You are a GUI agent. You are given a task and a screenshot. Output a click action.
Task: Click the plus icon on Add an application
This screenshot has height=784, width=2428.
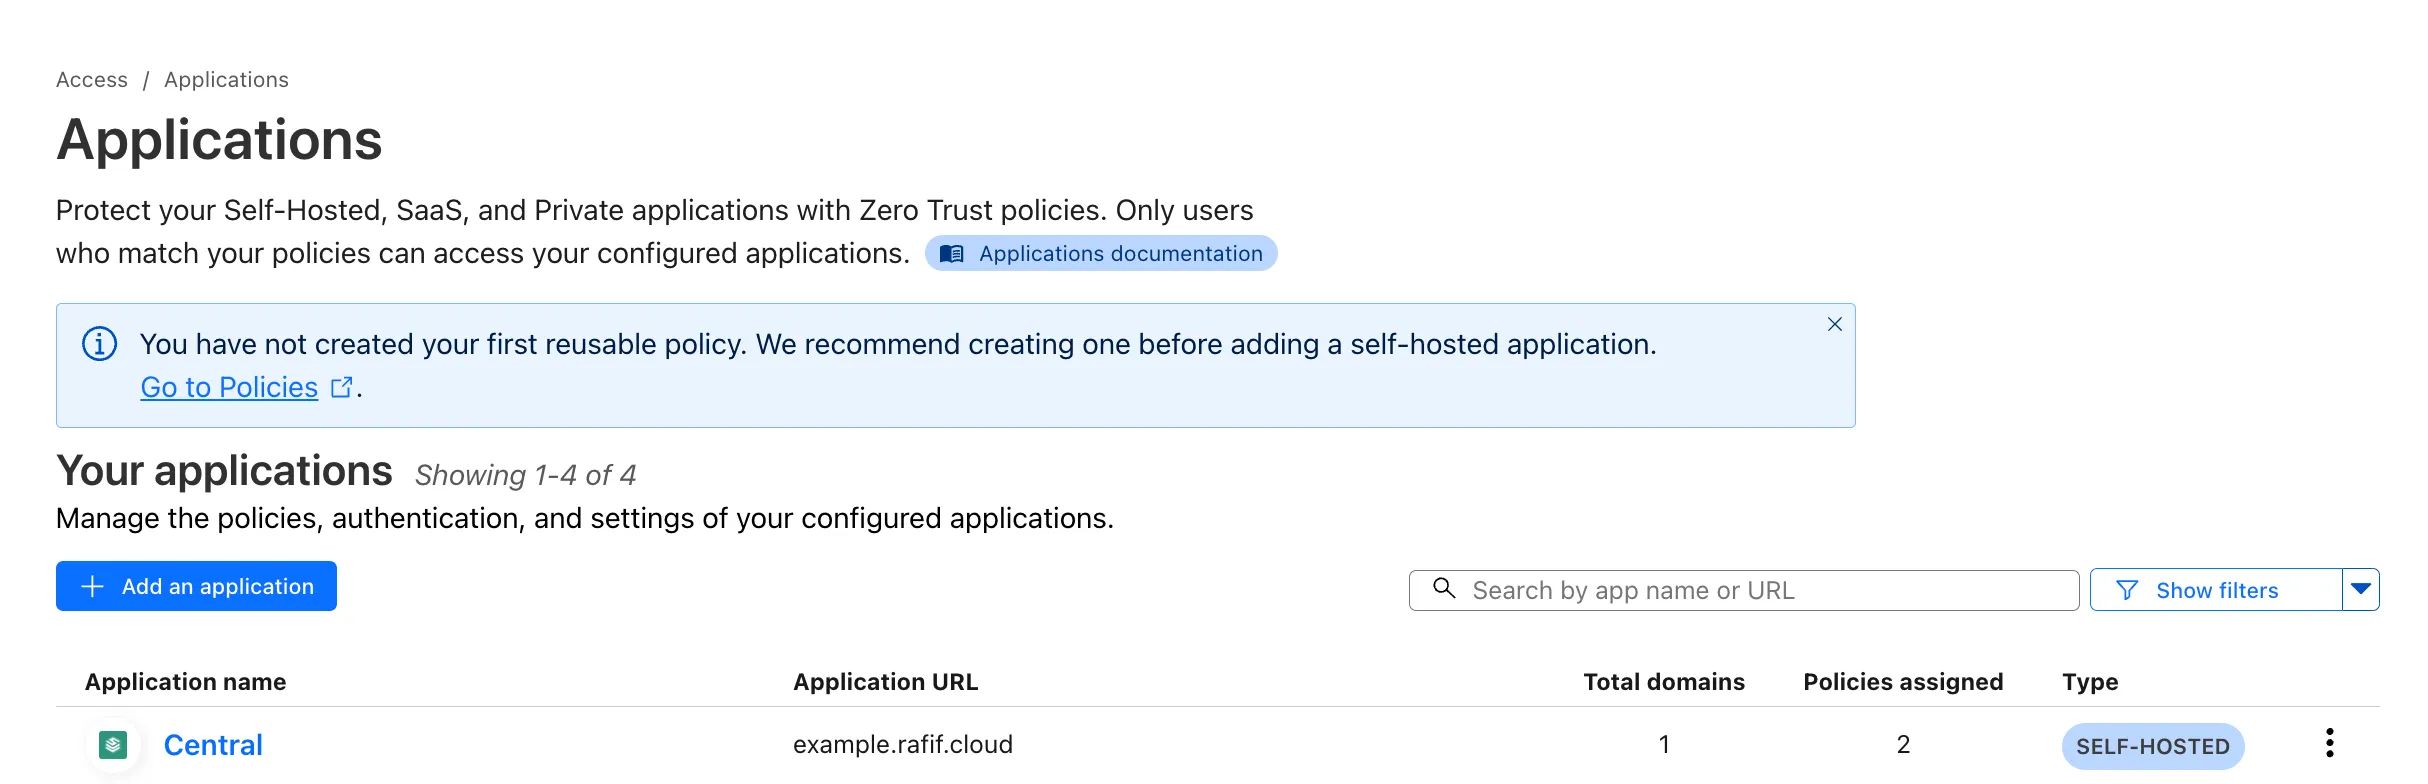92,587
